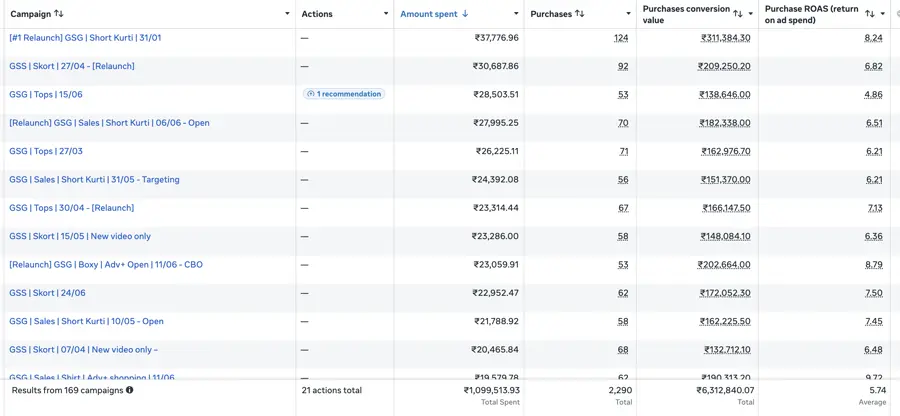Click the conversion value ₹166,147.50

pyautogui.click(x=726, y=208)
